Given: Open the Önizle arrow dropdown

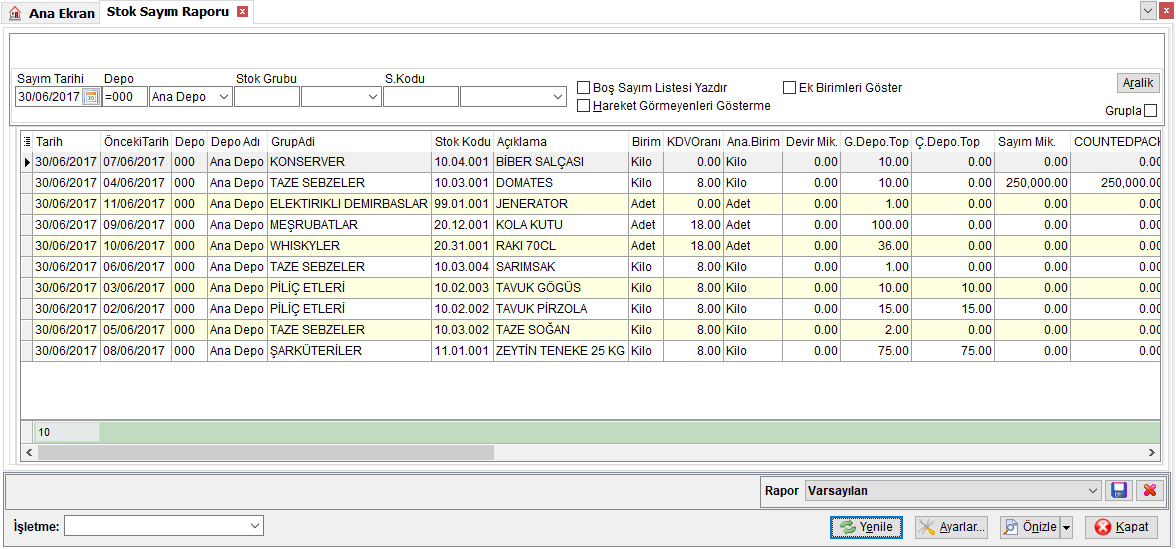Looking at the screenshot, I should point(1066,527).
